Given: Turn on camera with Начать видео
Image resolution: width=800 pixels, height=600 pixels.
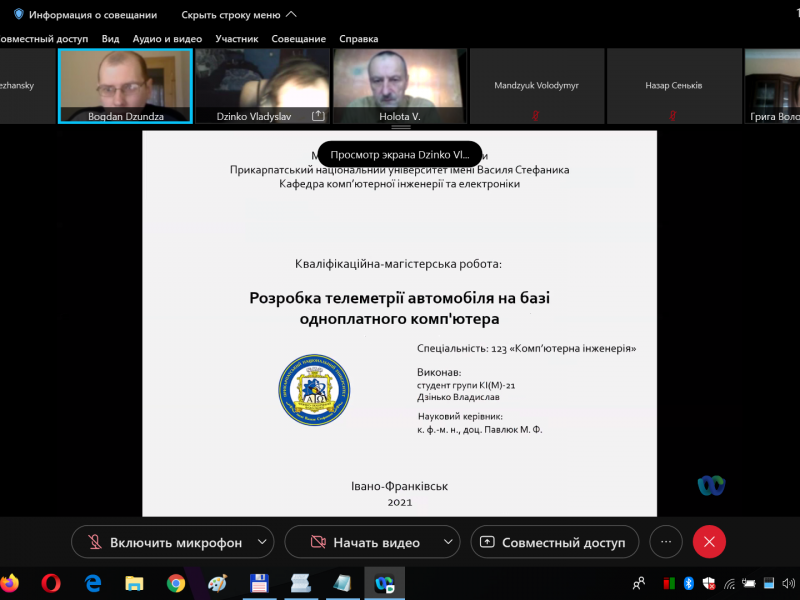Looking at the screenshot, I should (x=362, y=542).
